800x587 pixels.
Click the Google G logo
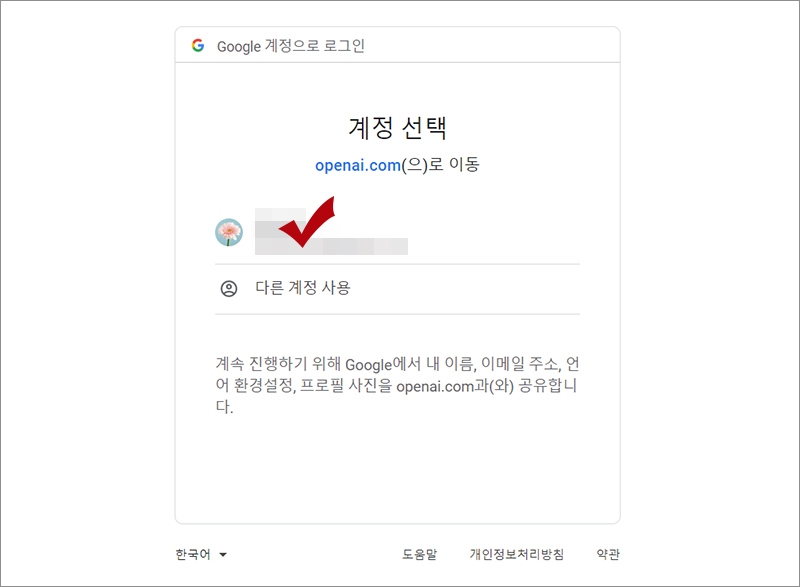[198, 45]
